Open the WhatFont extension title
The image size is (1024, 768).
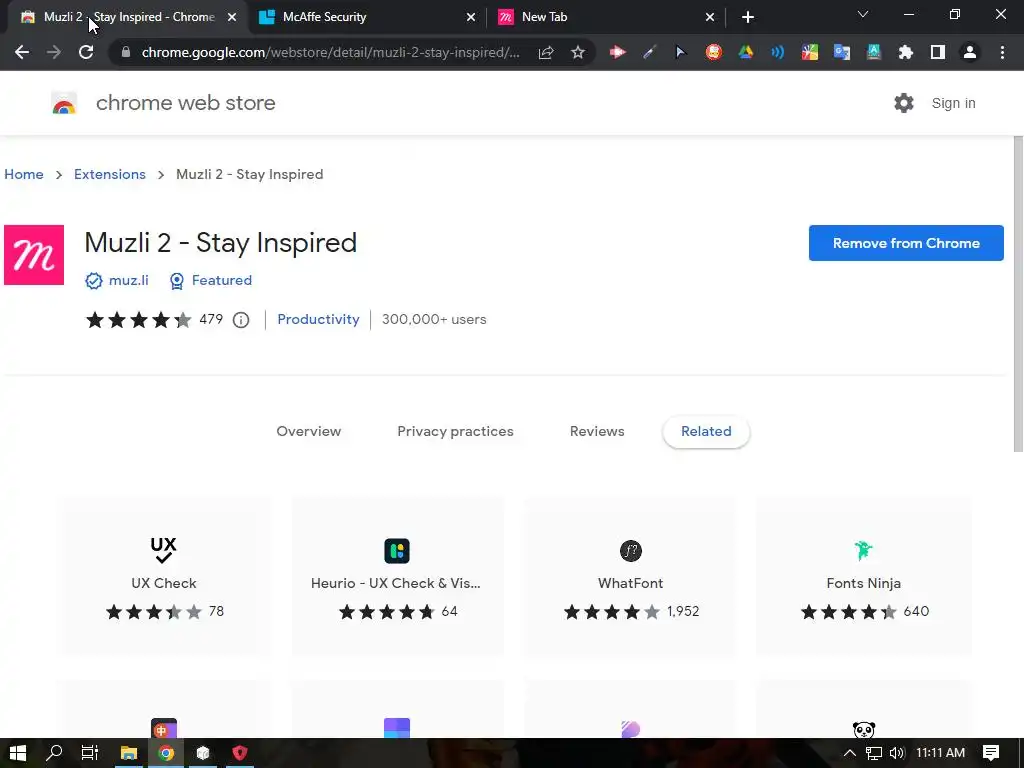click(x=630, y=583)
